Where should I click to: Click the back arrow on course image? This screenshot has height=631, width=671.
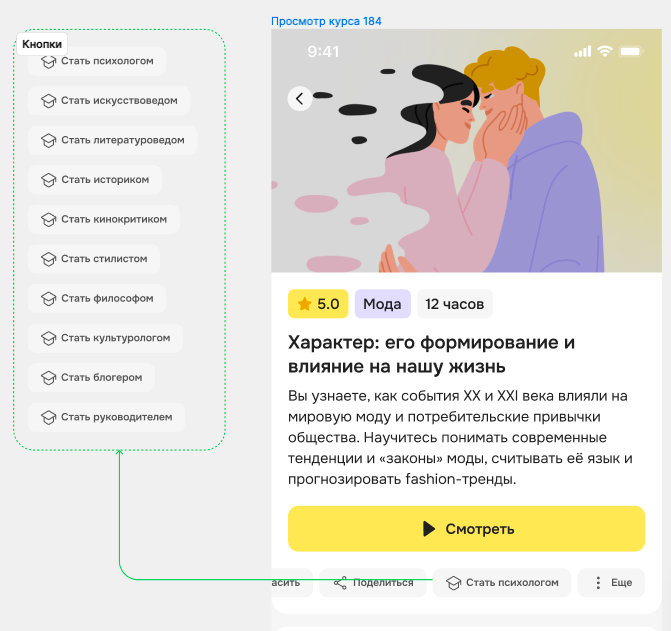pos(300,99)
